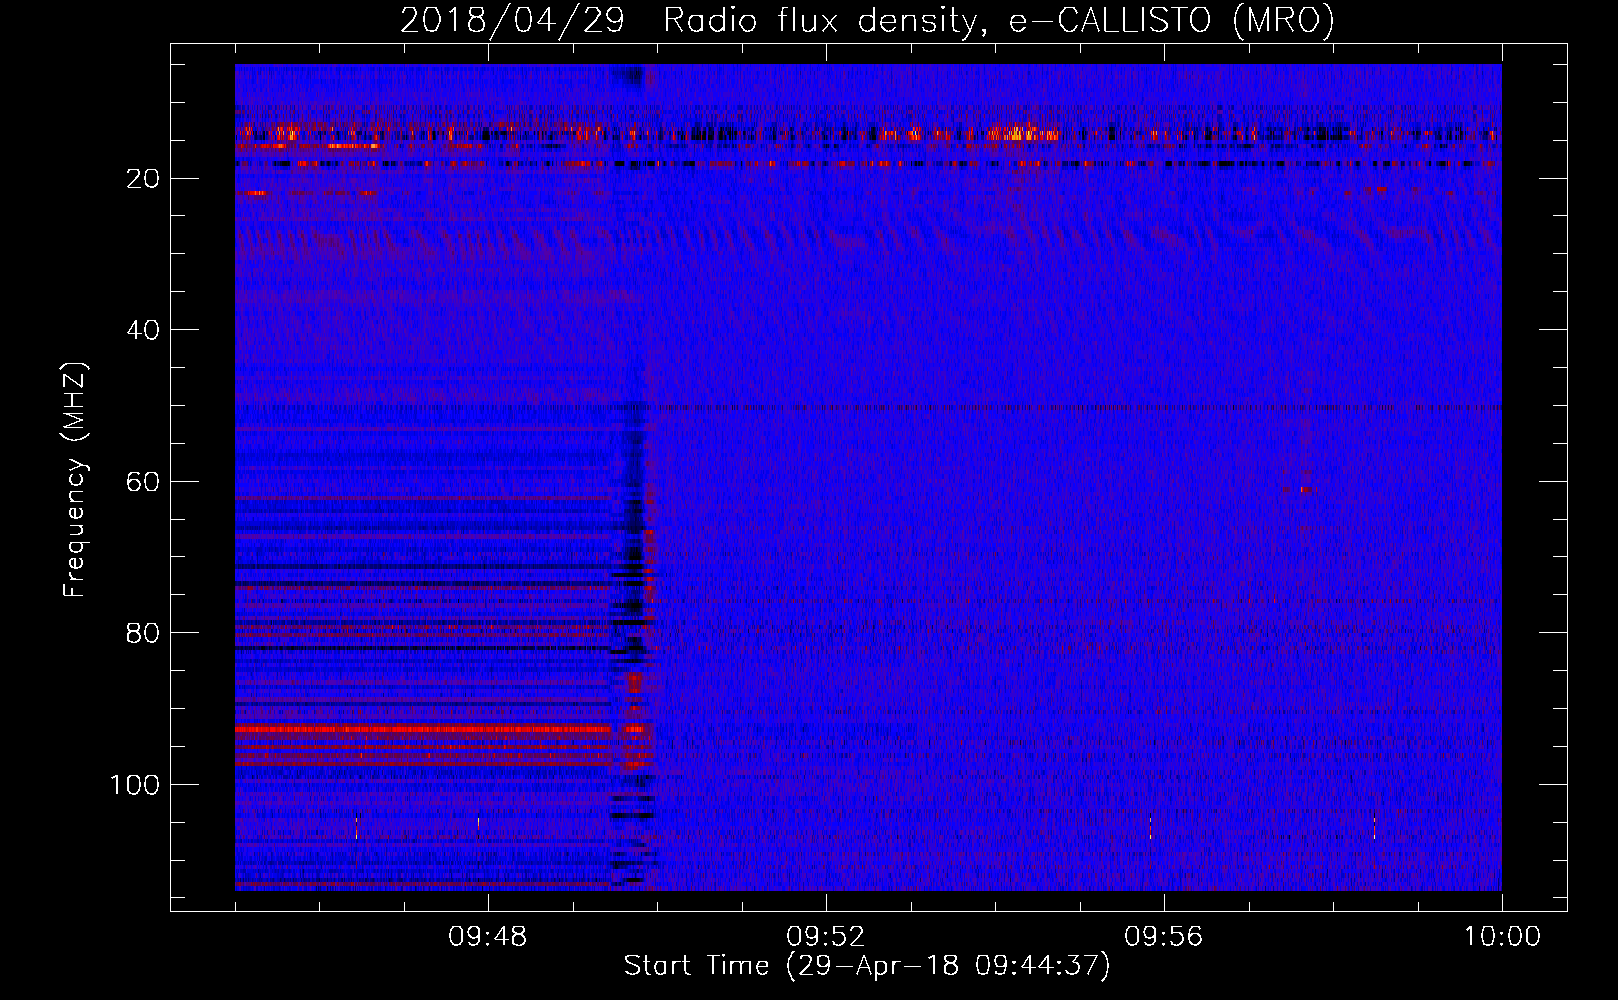The height and width of the screenshot is (1000, 1618).
Task: Click the plot title 'Radio flux density, e-CALLISTO (MRO)'
Action: point(998,20)
